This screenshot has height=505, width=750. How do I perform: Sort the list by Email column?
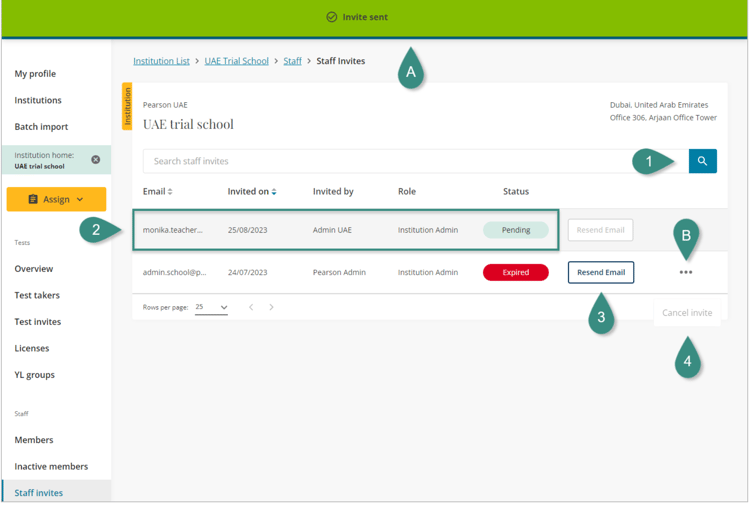click(x=157, y=191)
